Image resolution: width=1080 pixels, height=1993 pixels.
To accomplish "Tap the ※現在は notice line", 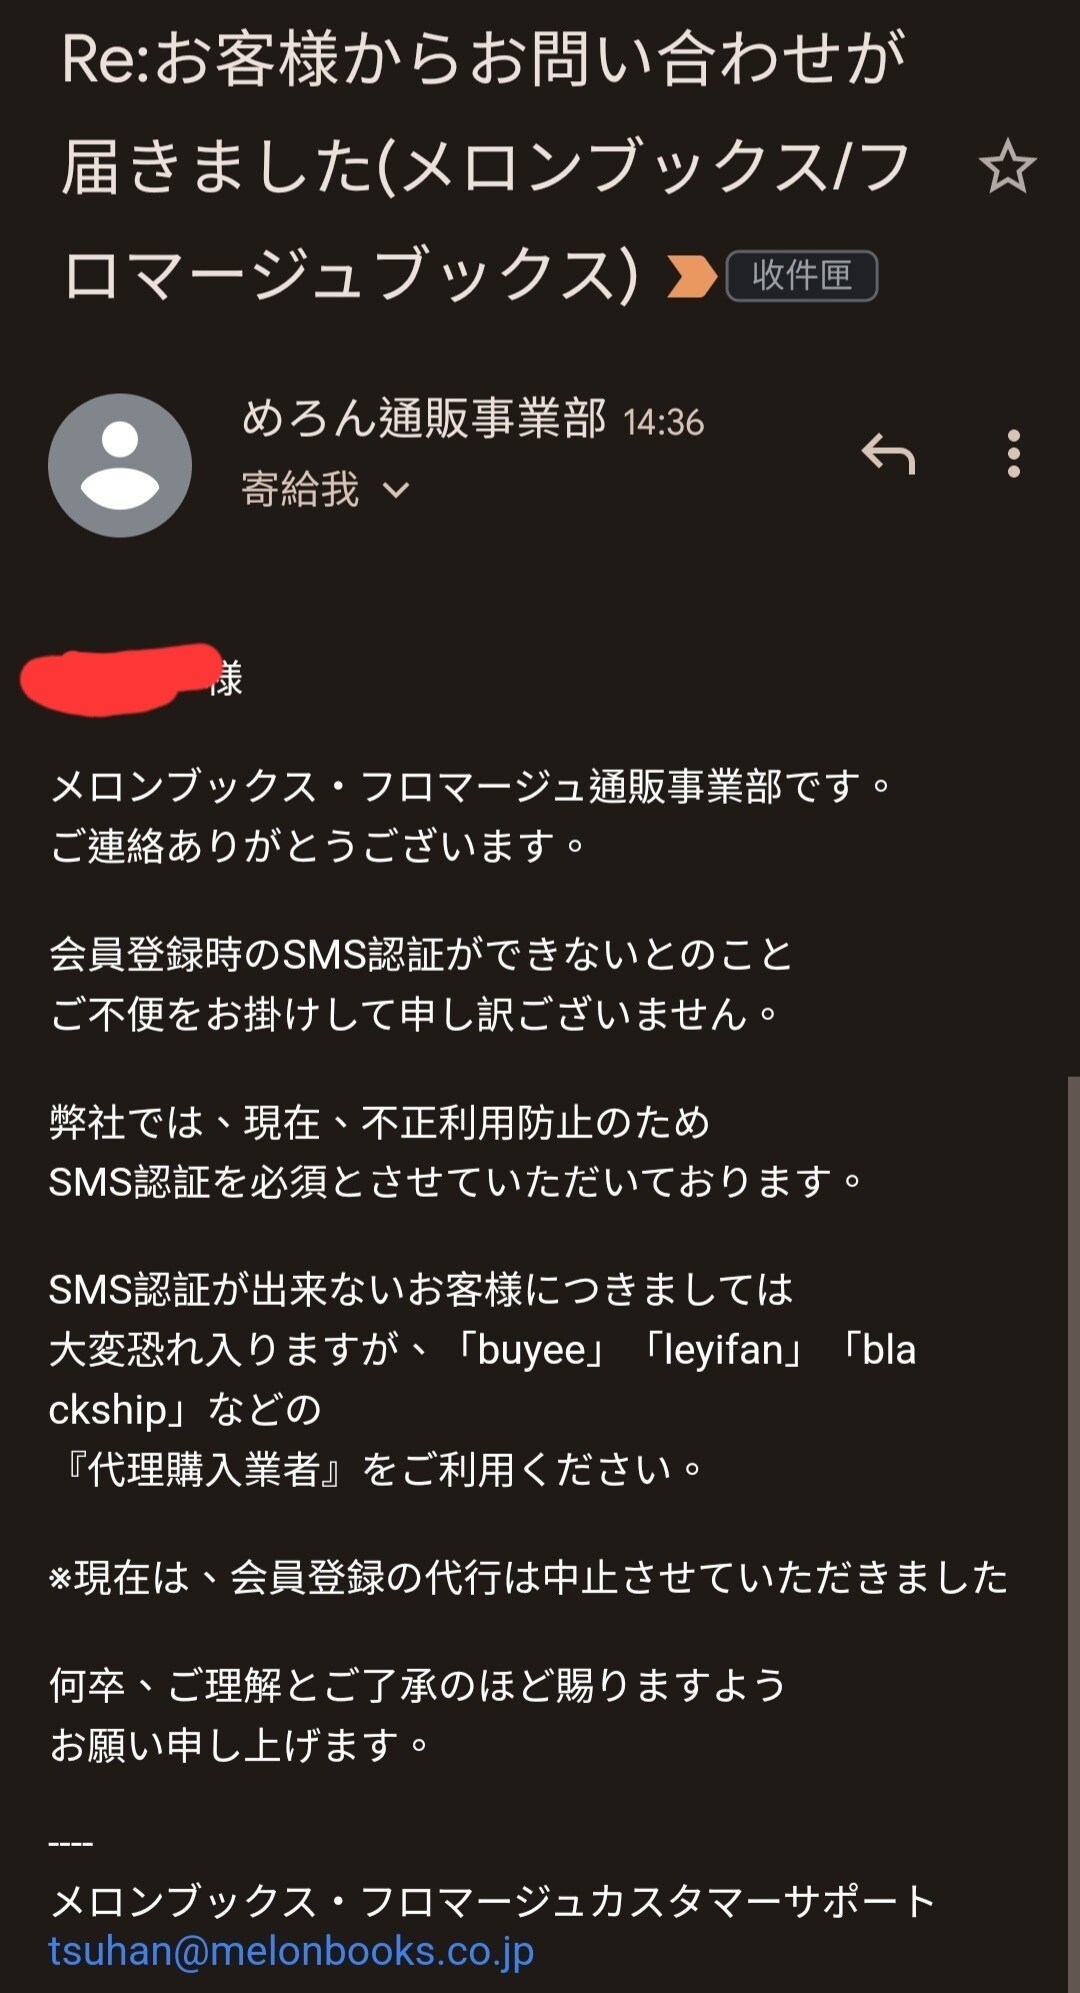I will (x=528, y=1578).
